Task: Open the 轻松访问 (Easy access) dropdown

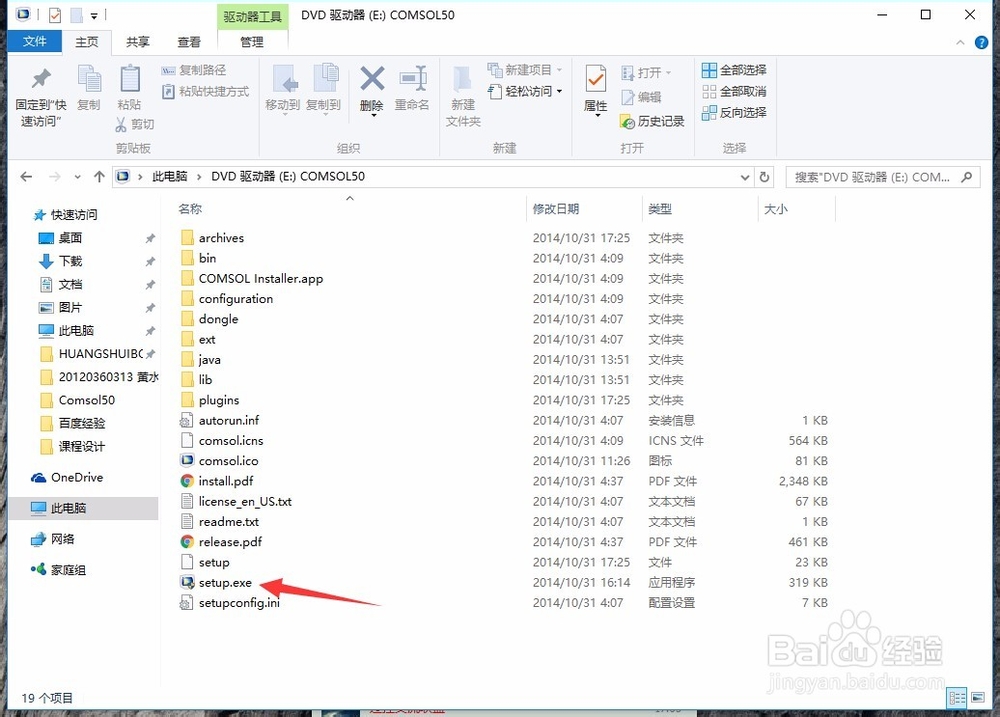Action: click(525, 91)
